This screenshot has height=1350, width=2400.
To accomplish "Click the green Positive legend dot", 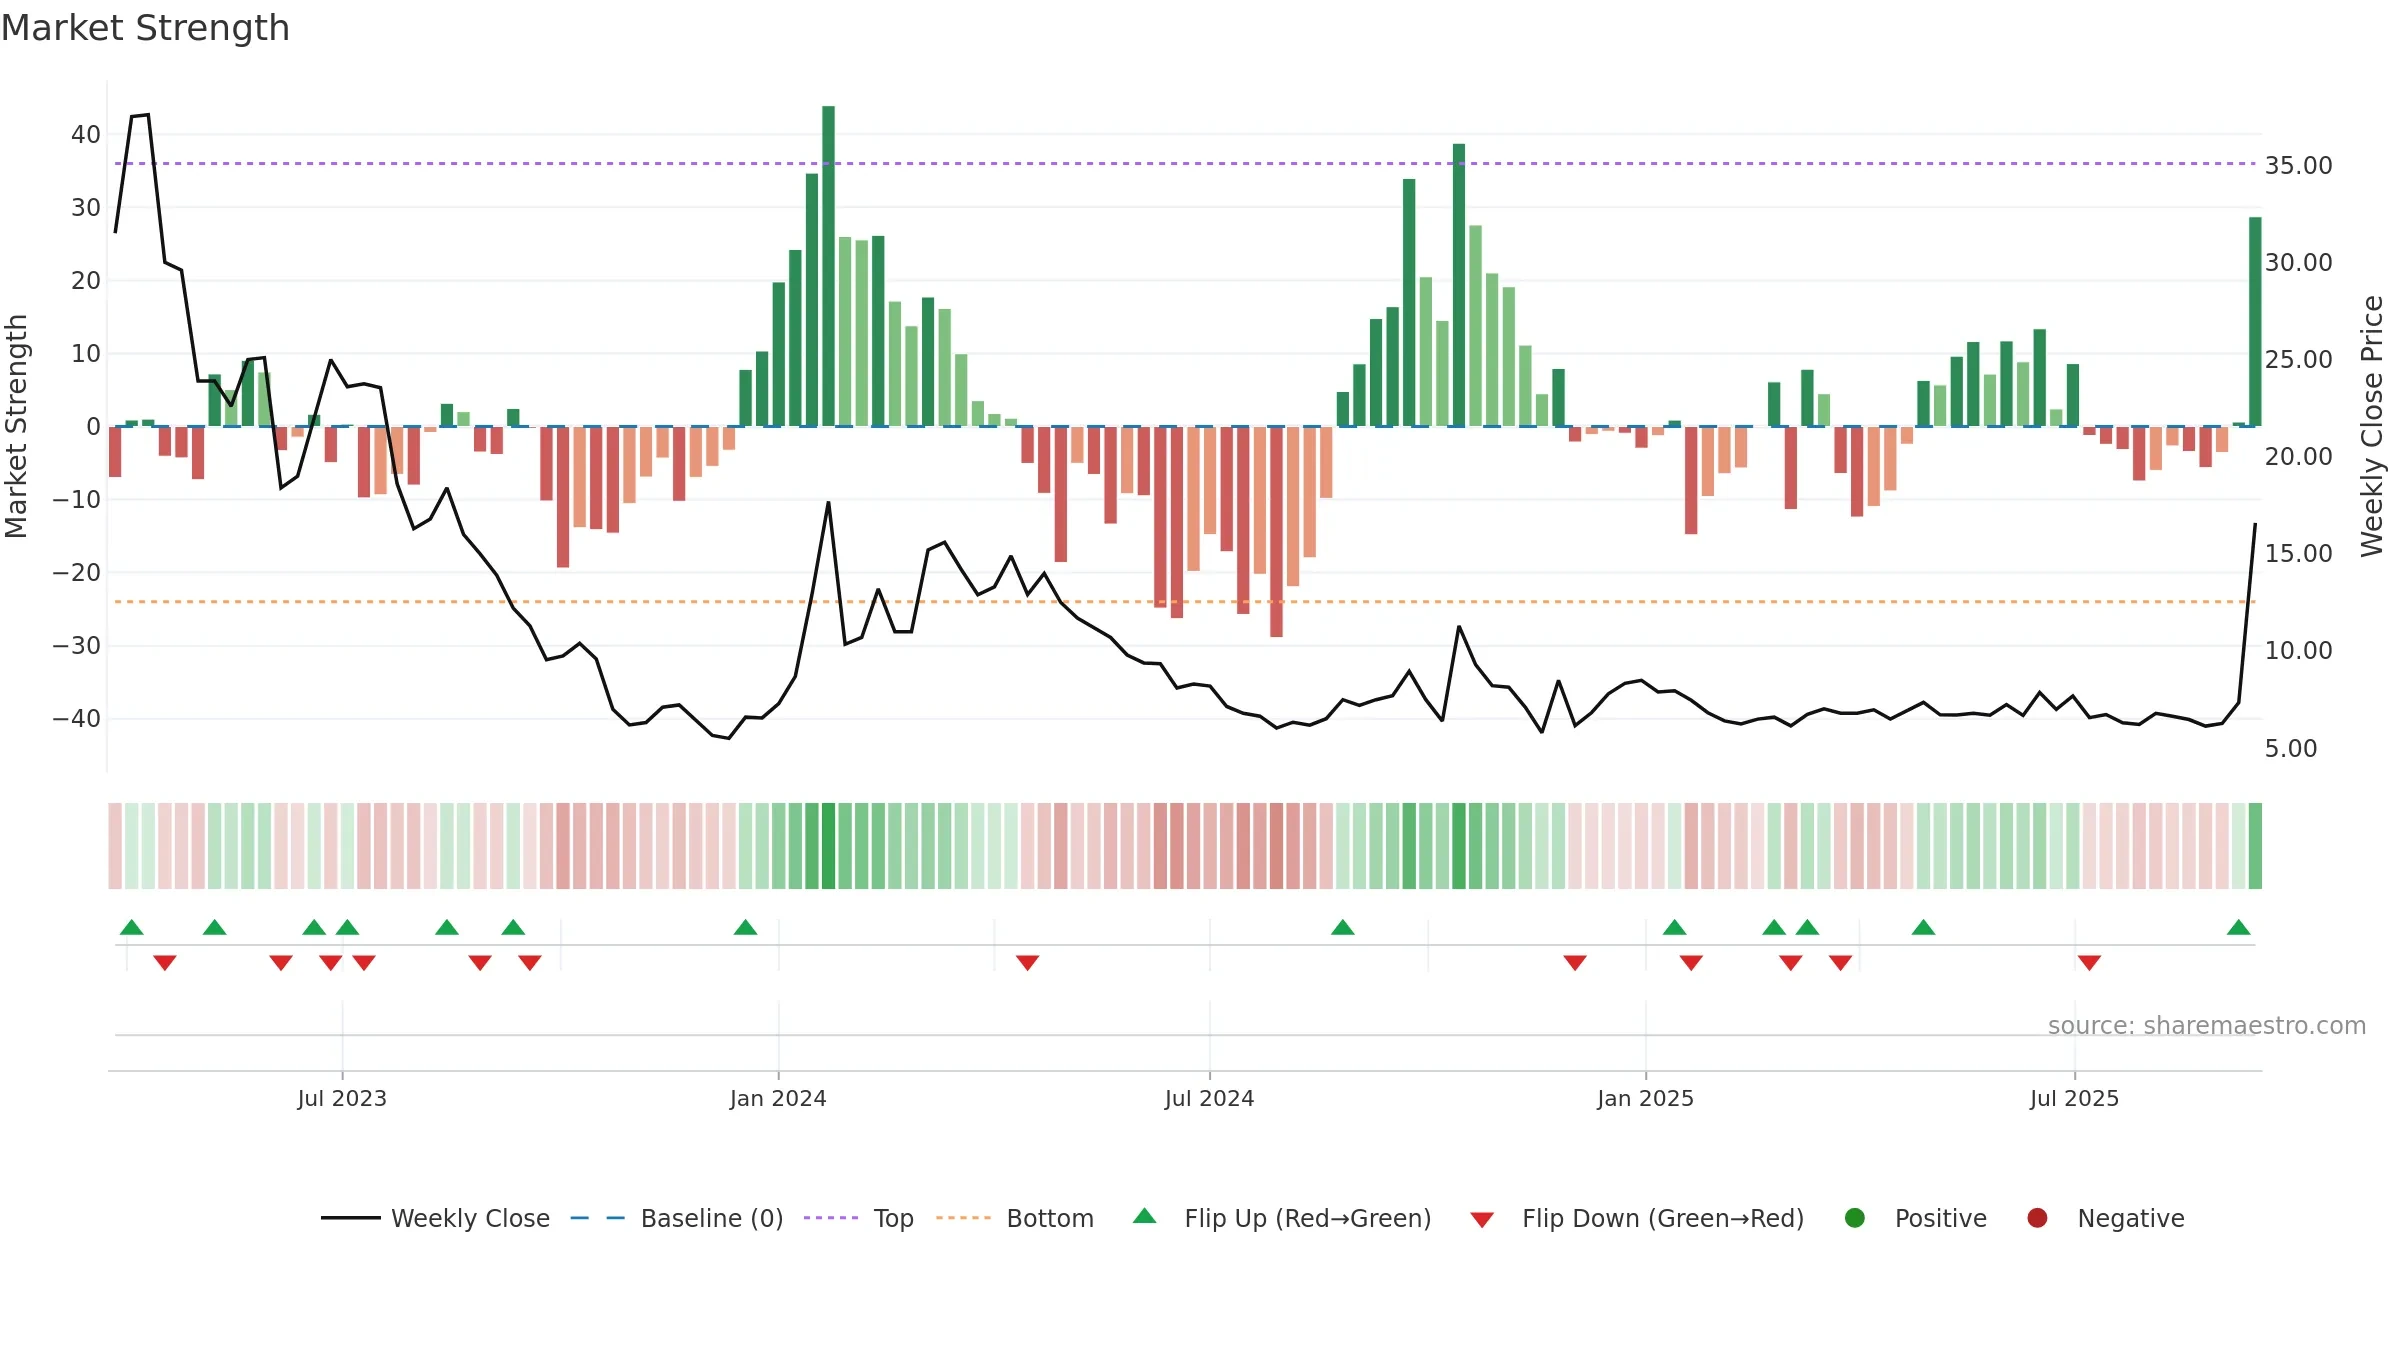I will coord(1855,1218).
